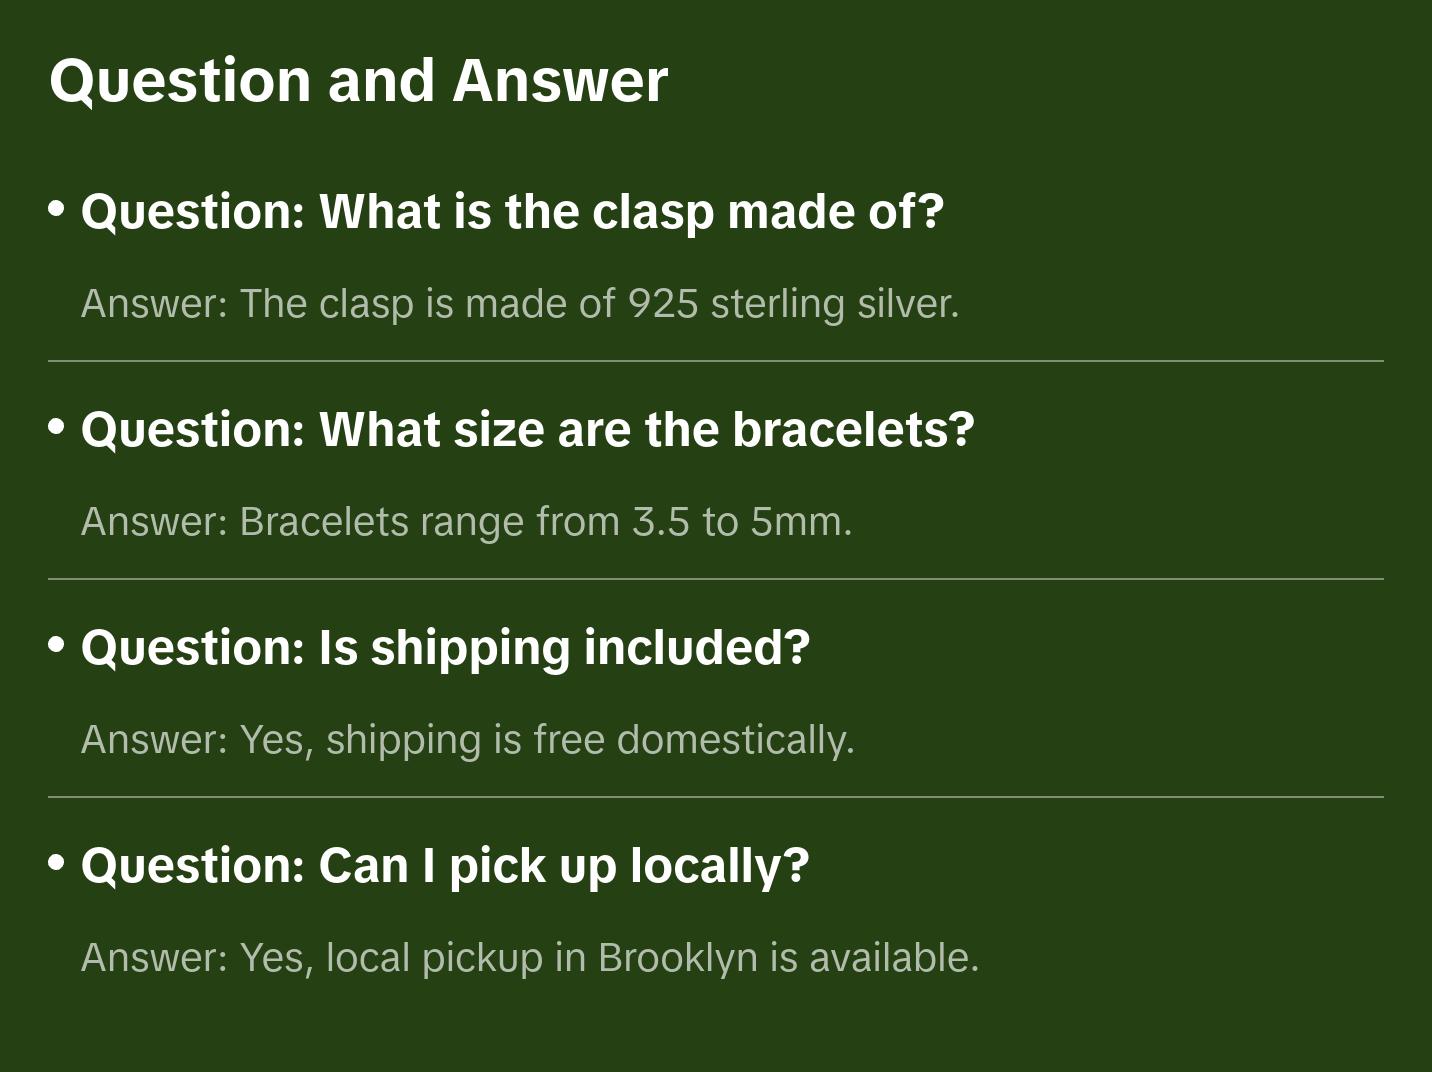Click divider line below bracelet answer

pyautogui.click(x=716, y=579)
